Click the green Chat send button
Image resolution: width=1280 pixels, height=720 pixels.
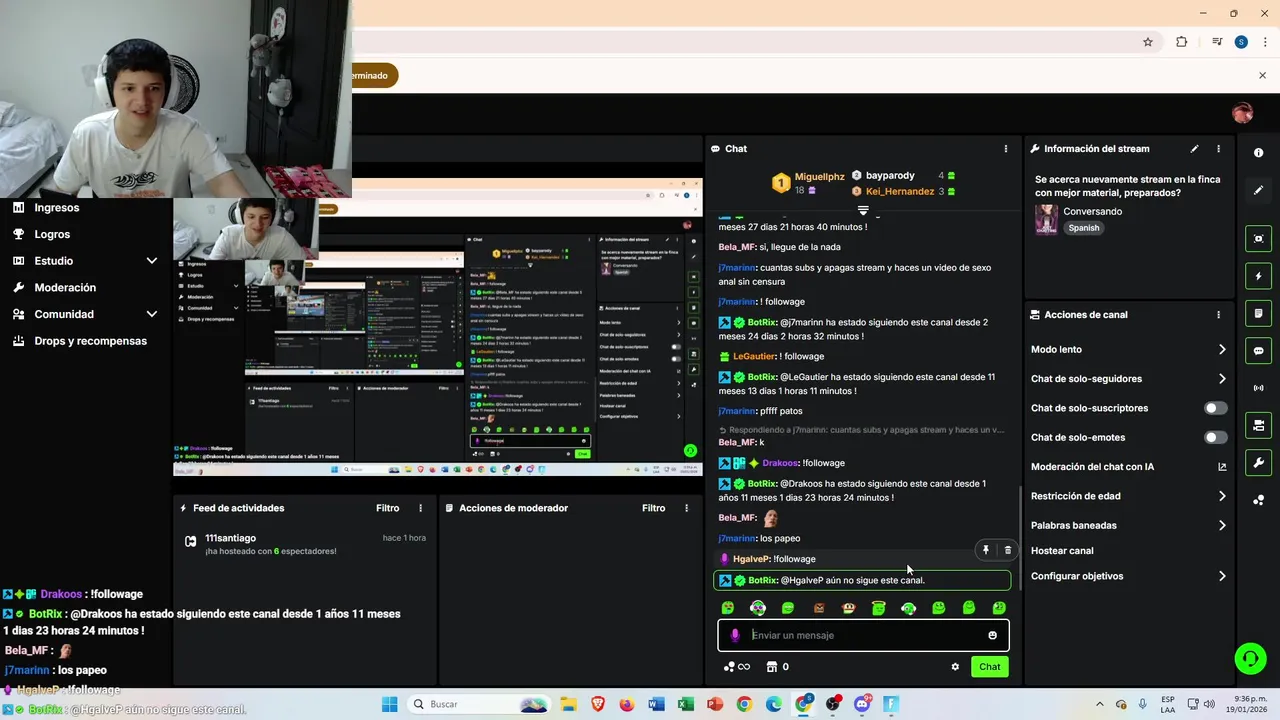point(989,667)
